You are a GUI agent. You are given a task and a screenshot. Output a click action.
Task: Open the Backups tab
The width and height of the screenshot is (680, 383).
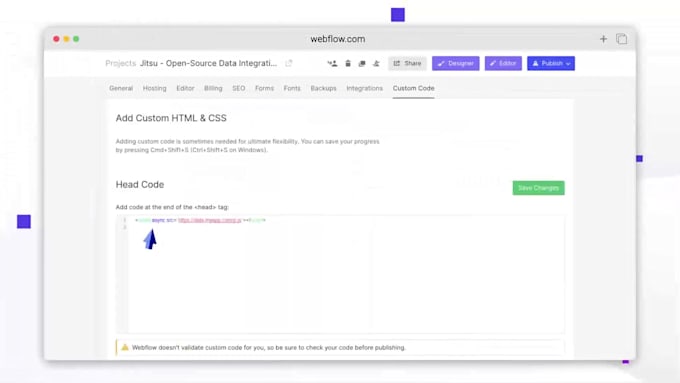323,88
